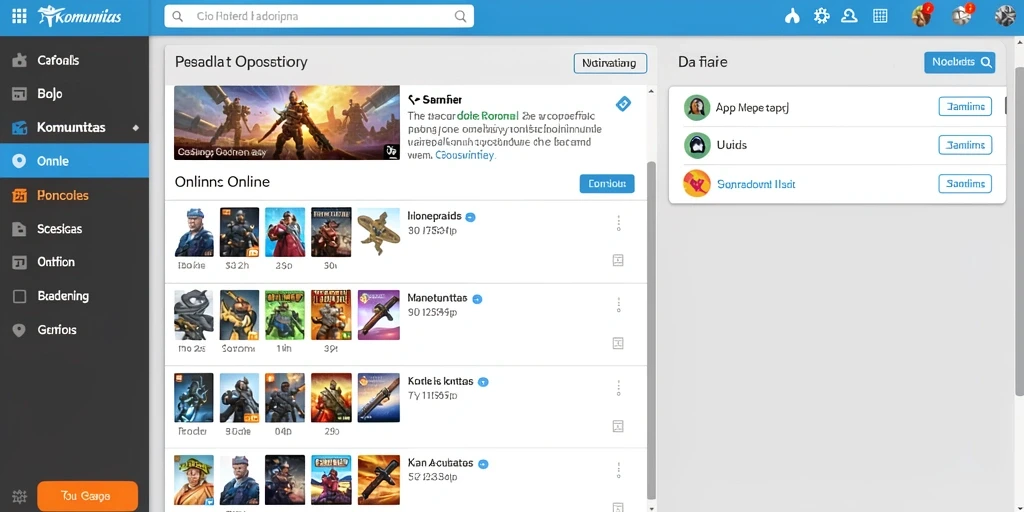Image resolution: width=1024 pixels, height=512 pixels.
Task: Open the Manetunttas row title
Action: click(437, 298)
